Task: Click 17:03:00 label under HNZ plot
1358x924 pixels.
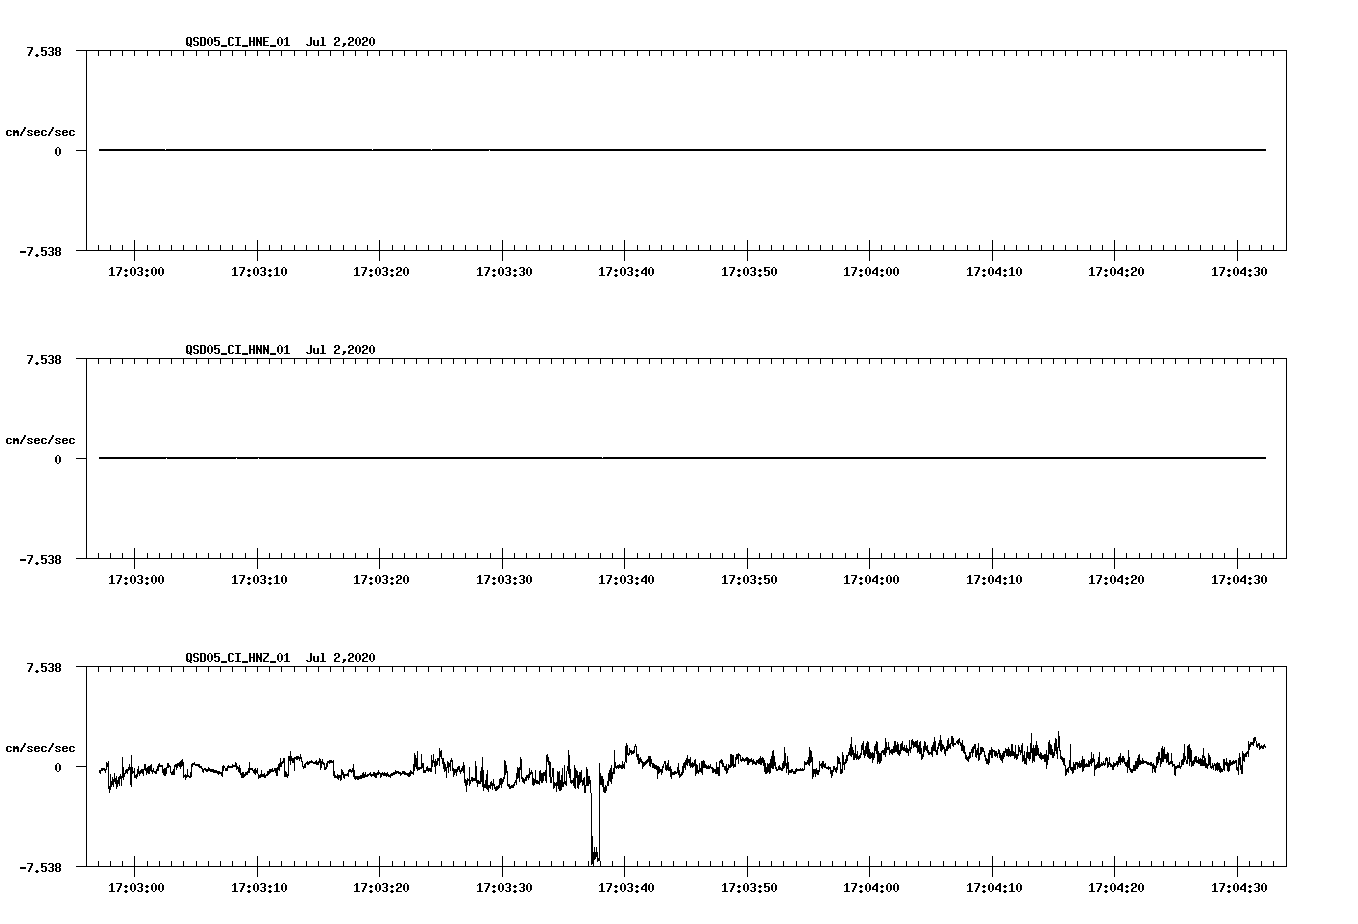Action: click(x=135, y=887)
